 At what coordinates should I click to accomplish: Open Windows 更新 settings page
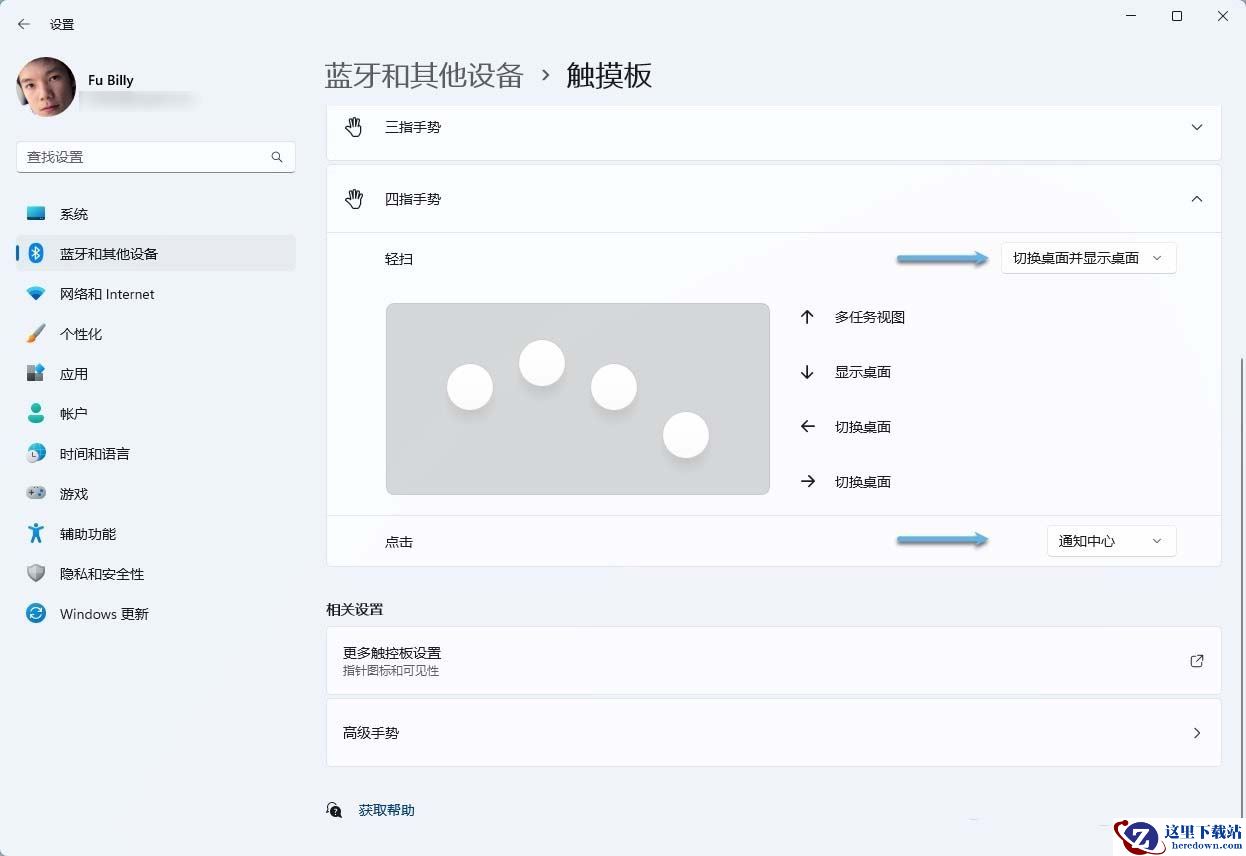click(x=156, y=614)
